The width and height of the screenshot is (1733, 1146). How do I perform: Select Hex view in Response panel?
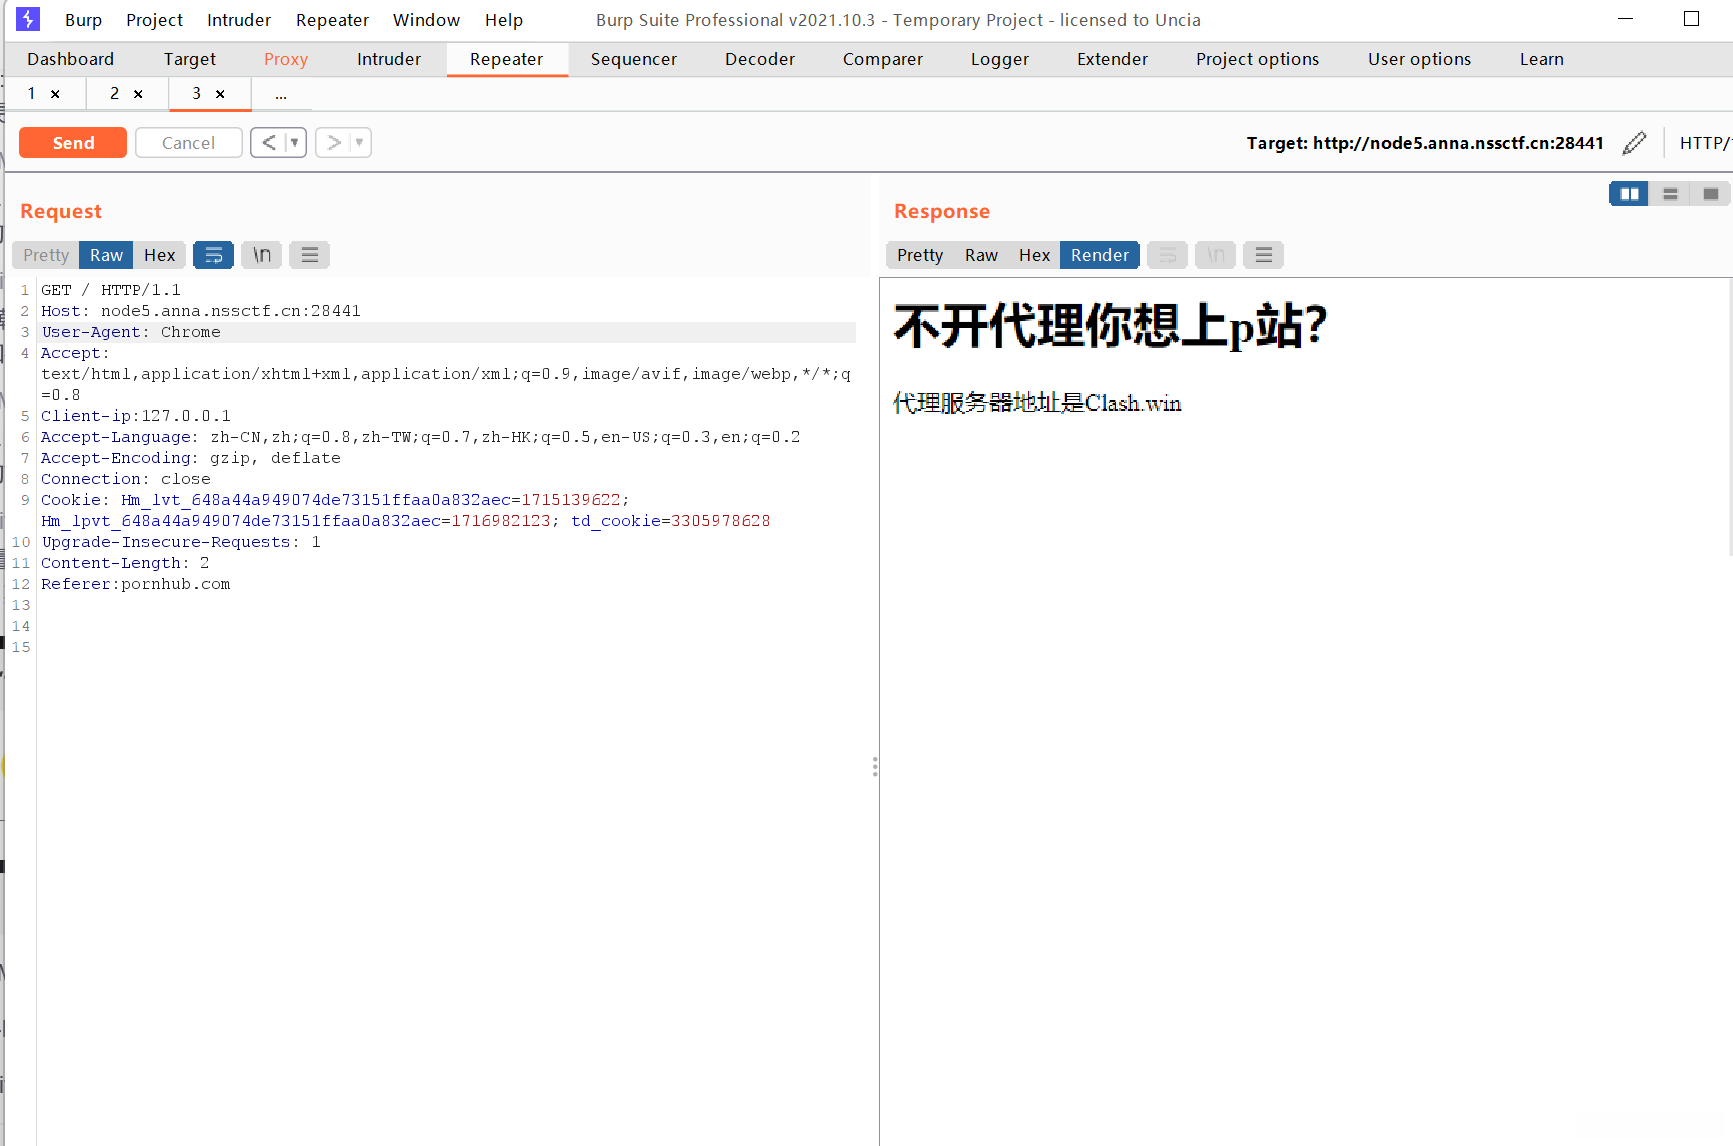pos(1034,255)
